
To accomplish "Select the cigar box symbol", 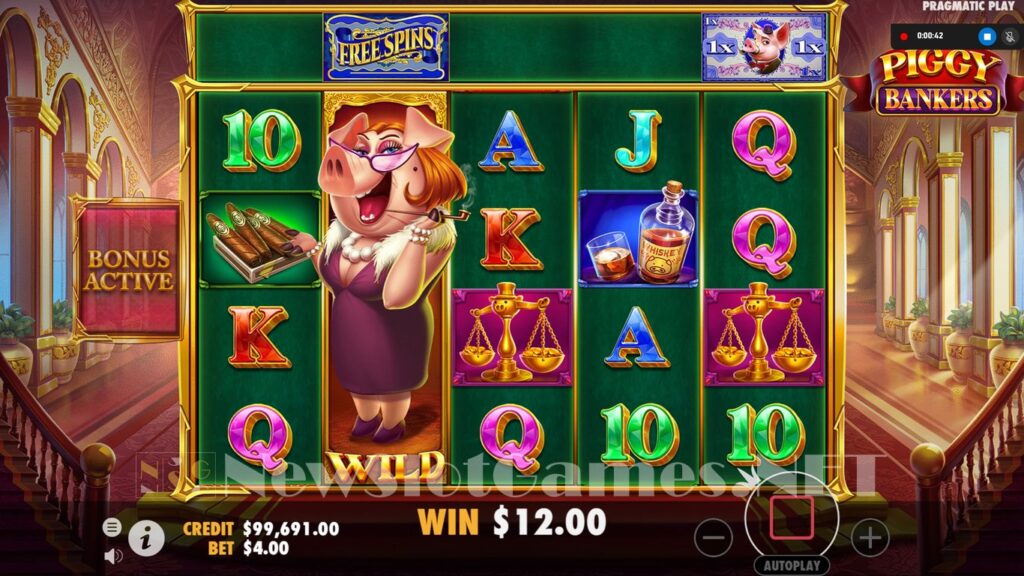I will click(260, 240).
